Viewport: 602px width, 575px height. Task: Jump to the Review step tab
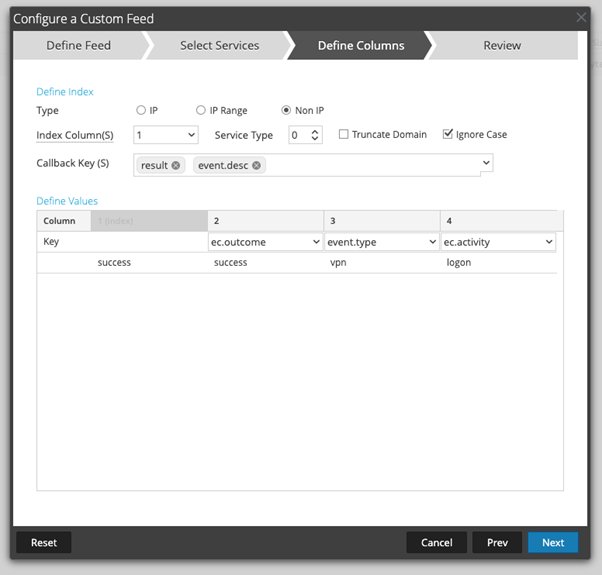click(x=501, y=45)
